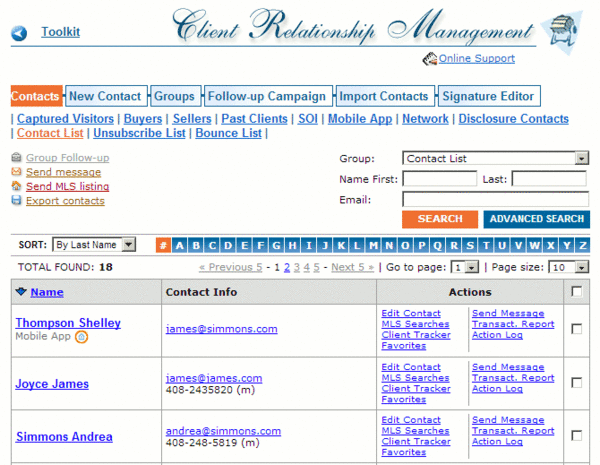This screenshot has height=465, width=600.
Task: Open the Groups tab
Action: pyautogui.click(x=175, y=96)
